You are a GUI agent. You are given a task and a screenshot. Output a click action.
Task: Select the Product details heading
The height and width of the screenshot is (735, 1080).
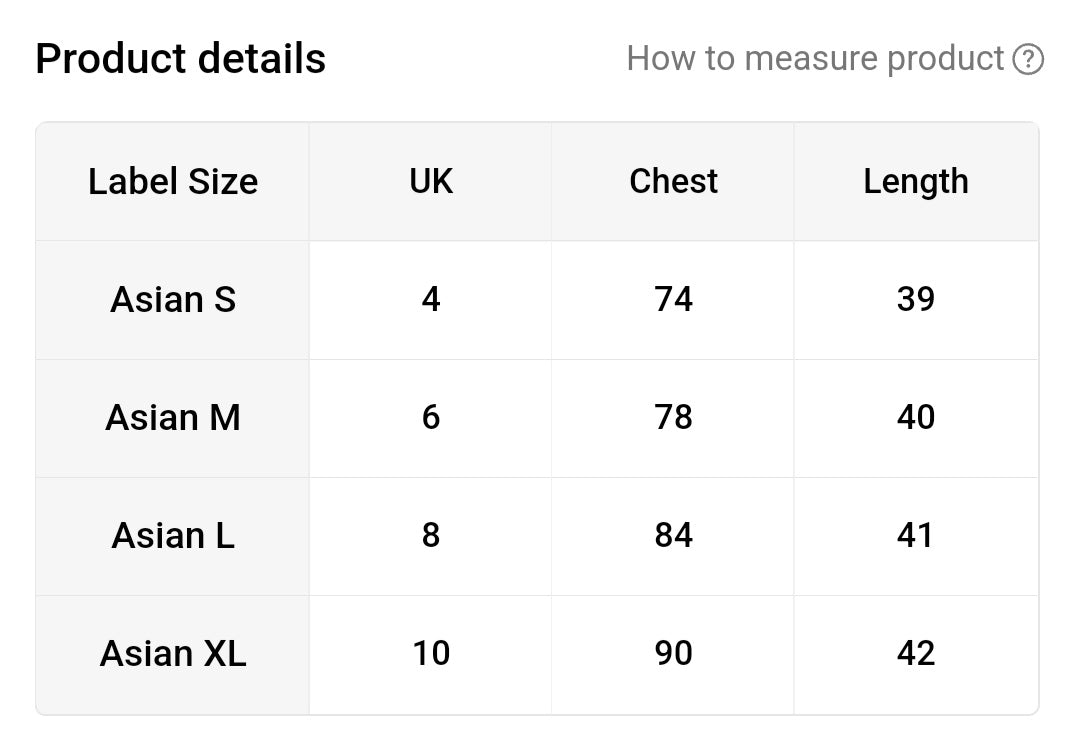(x=180, y=59)
